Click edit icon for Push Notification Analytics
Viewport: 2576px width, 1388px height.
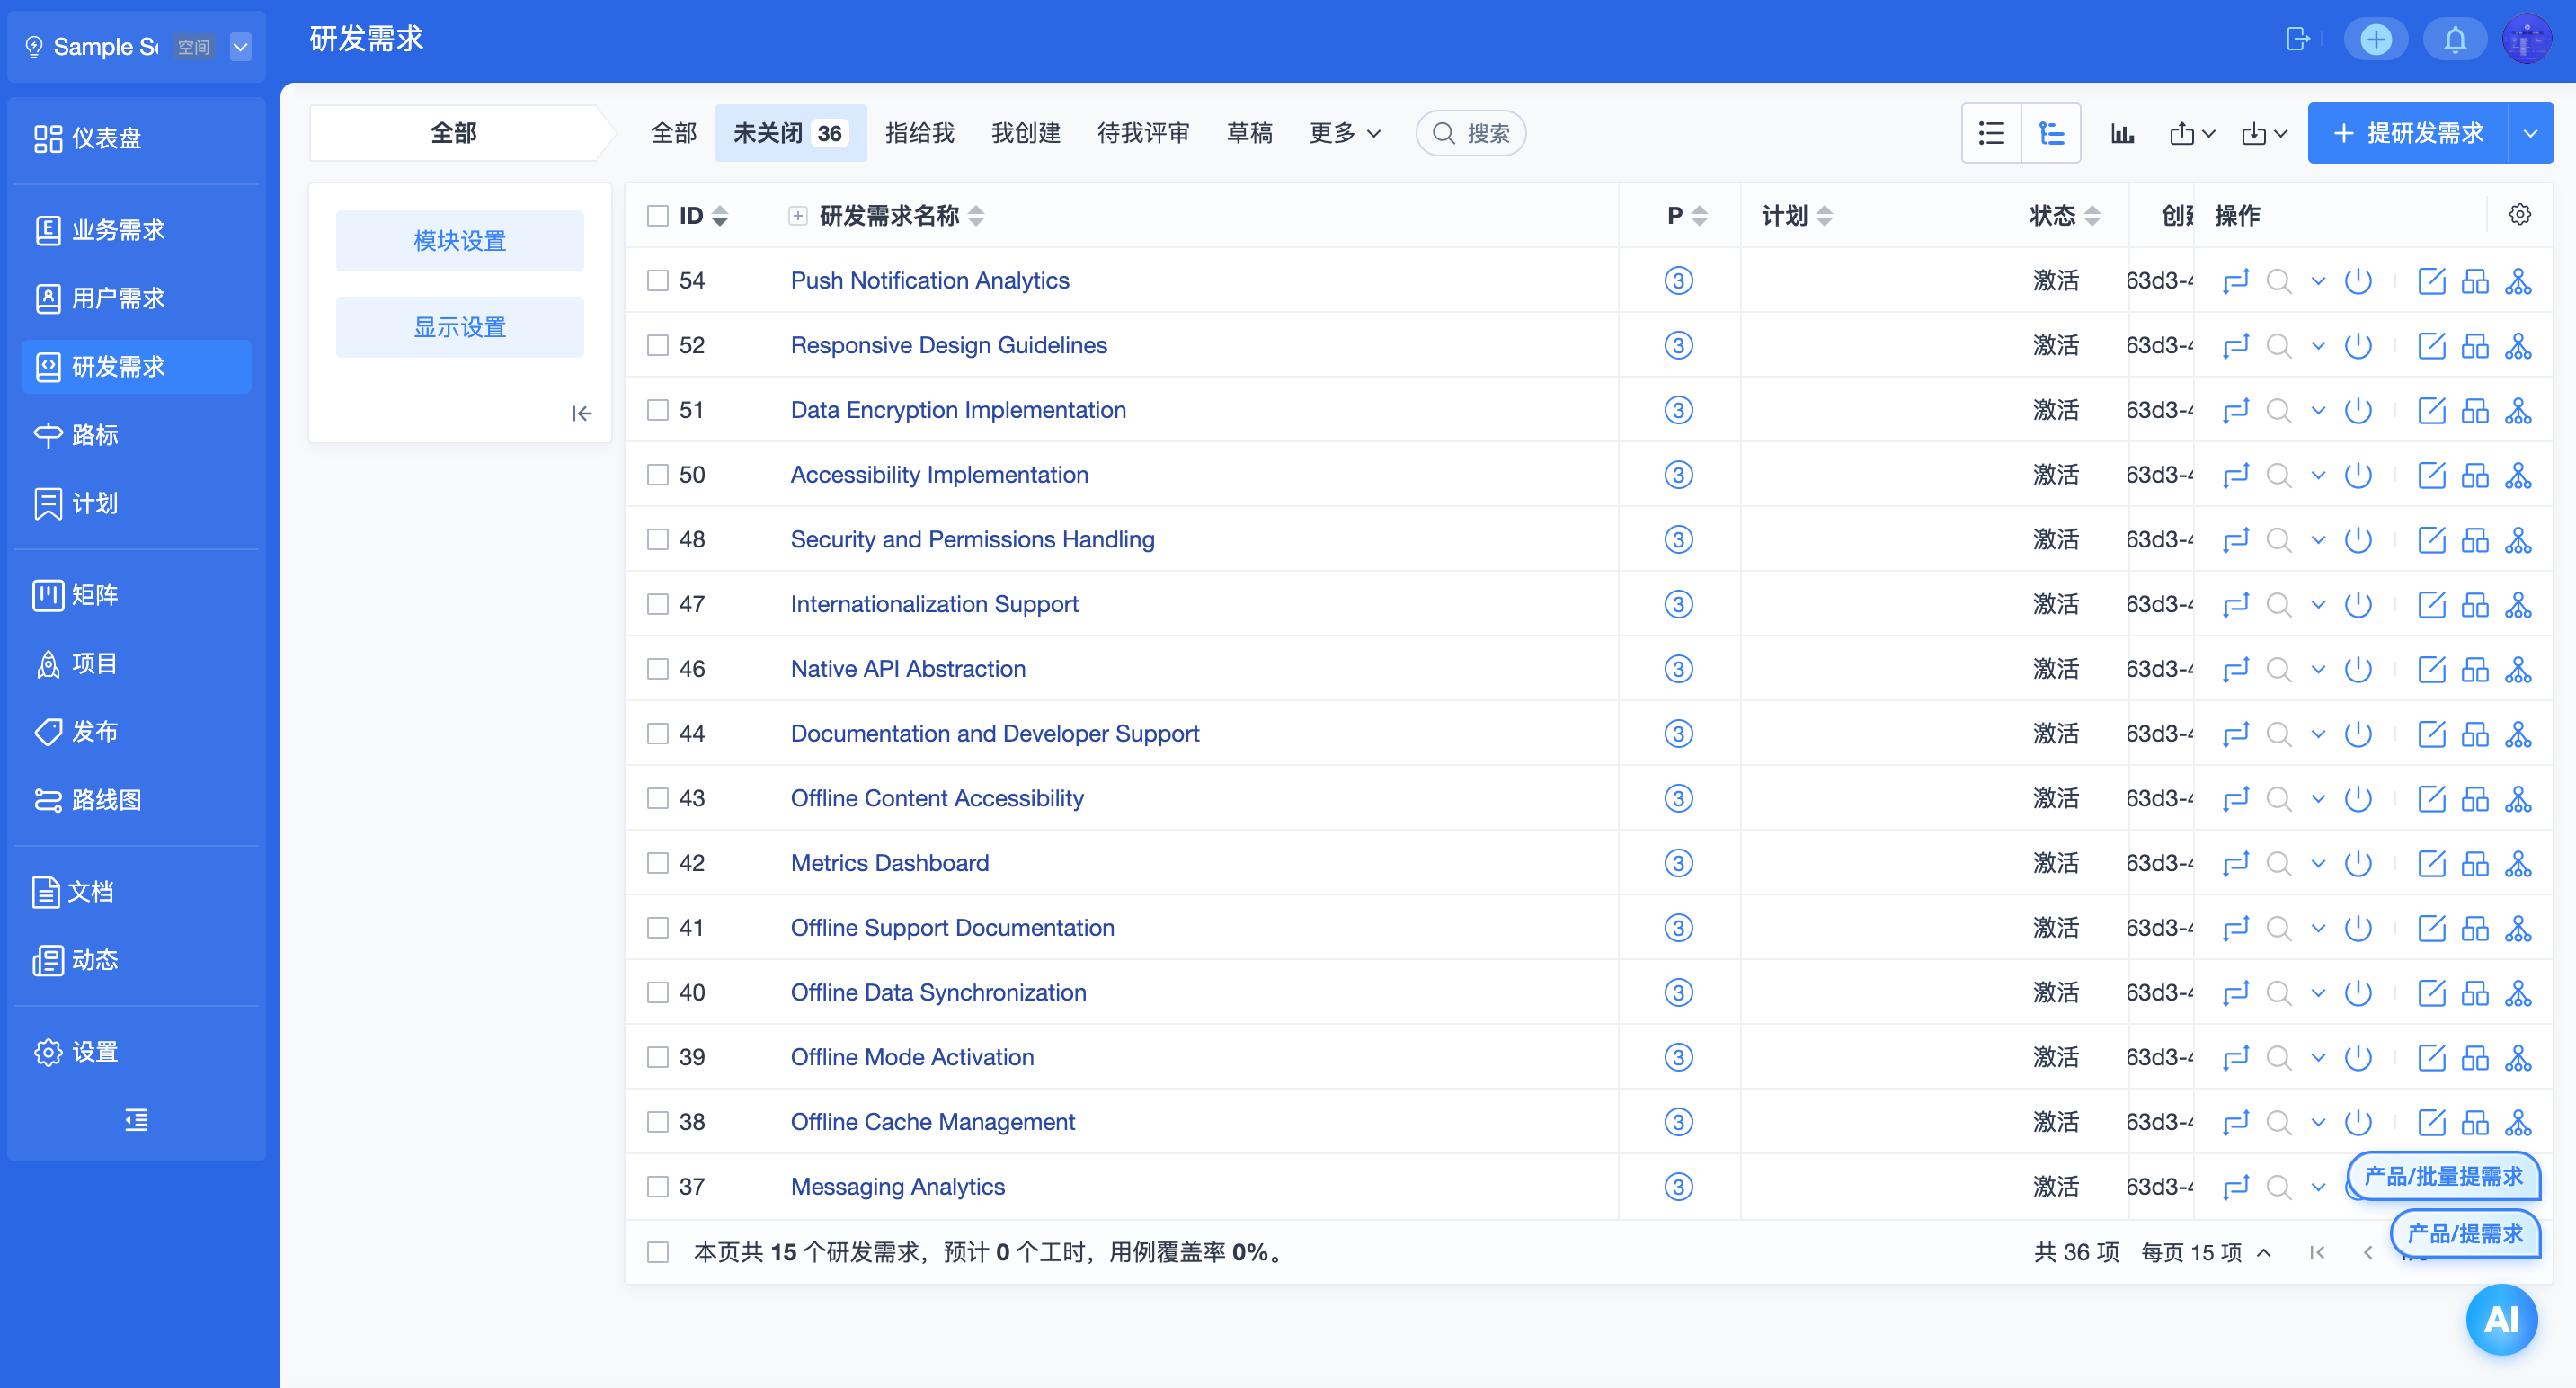pyautogui.click(x=2431, y=281)
